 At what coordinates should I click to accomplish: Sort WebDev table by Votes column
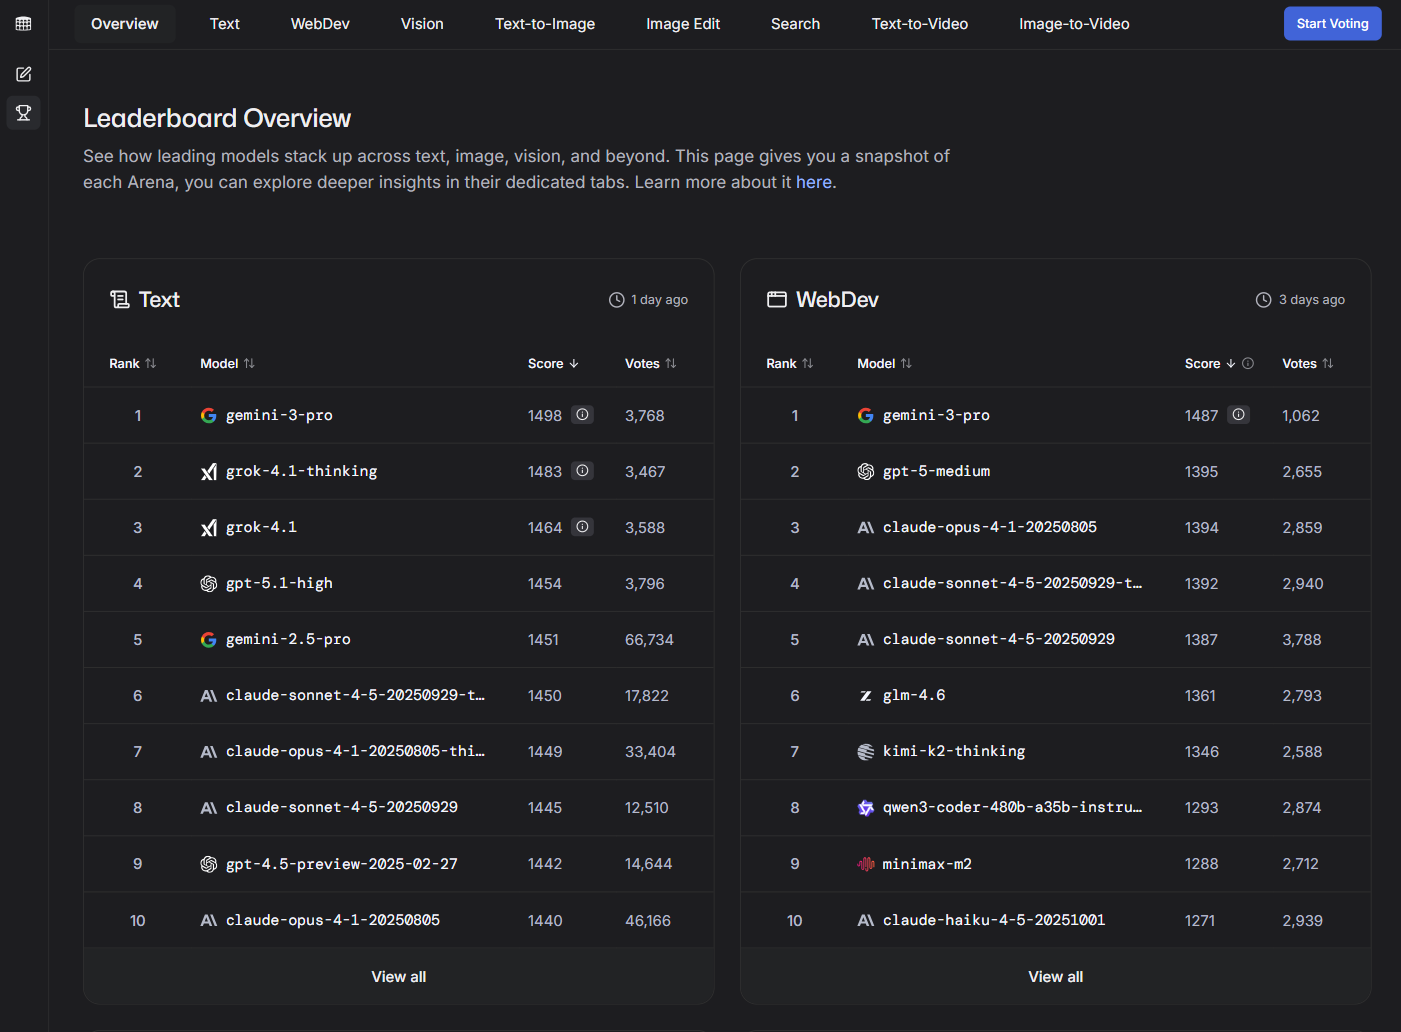(1308, 364)
